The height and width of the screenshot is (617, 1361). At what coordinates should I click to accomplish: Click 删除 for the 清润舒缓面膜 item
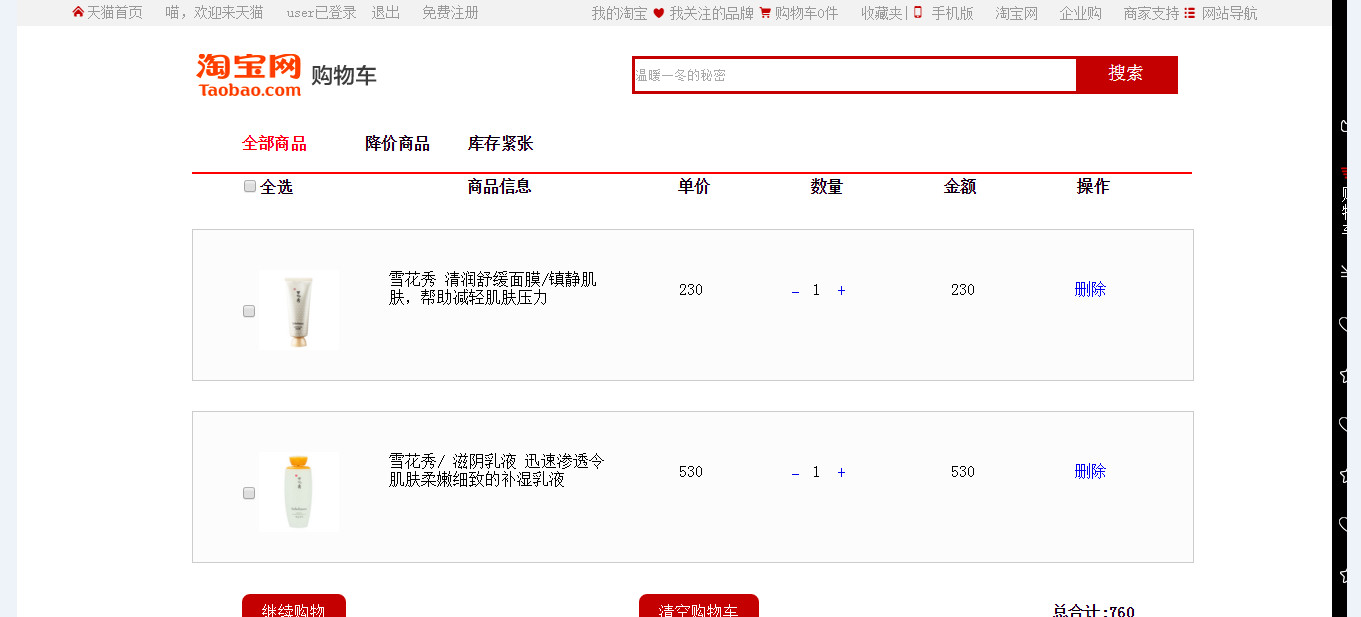coord(1090,290)
